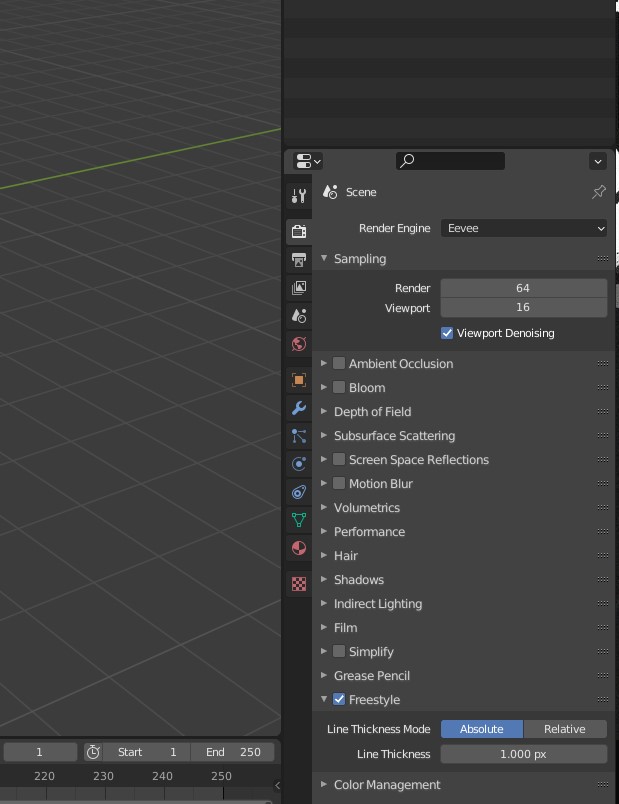The width and height of the screenshot is (619, 804).
Task: Open the Object properties tab
Action: tap(299, 380)
